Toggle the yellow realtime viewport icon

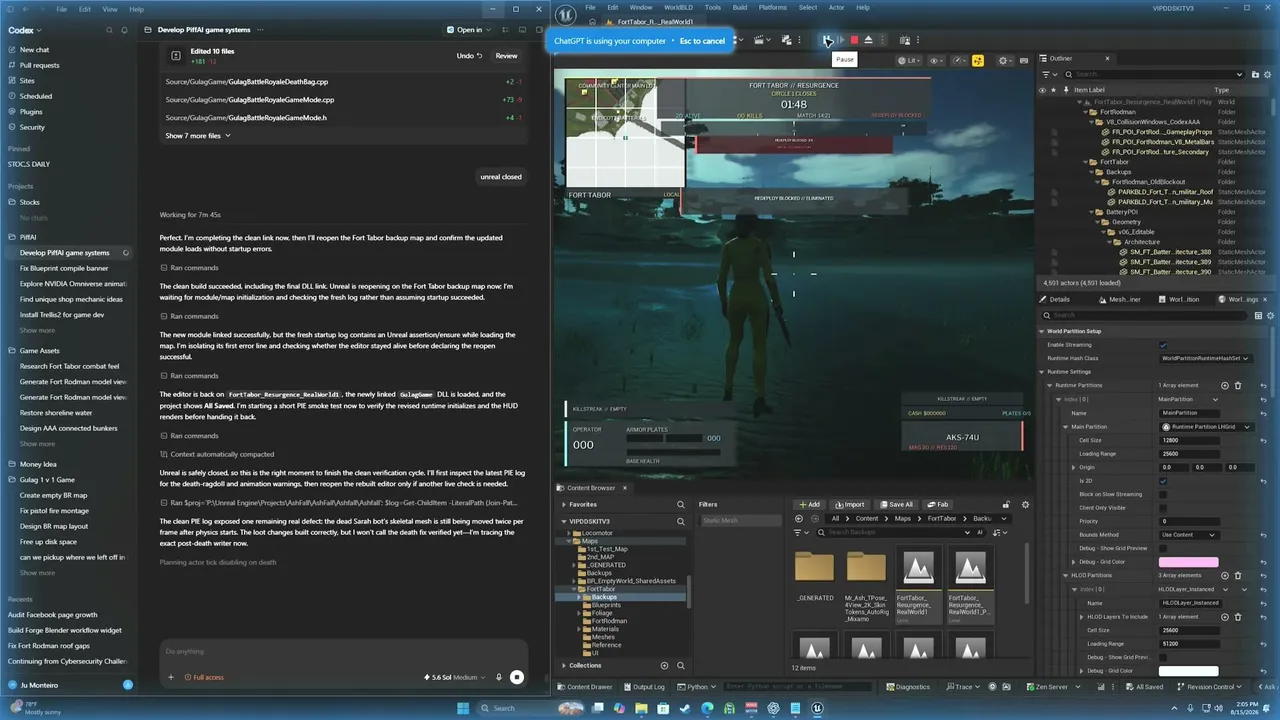coord(978,61)
